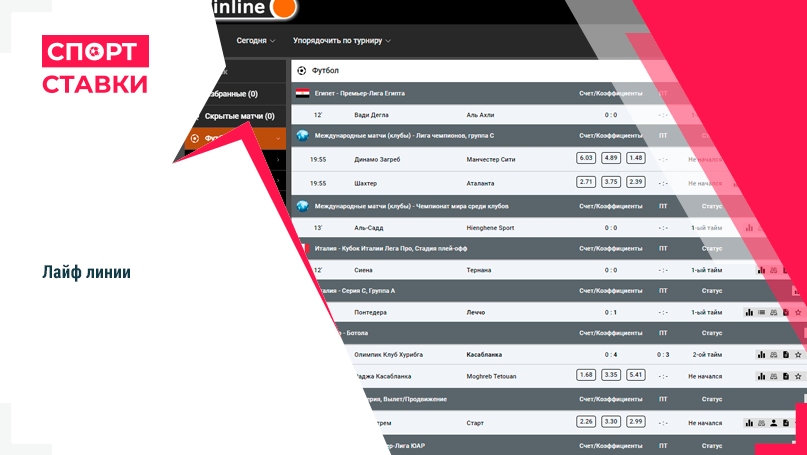Collapse the orange Футбол sidebar section
The height and width of the screenshot is (455, 807).
point(276,138)
